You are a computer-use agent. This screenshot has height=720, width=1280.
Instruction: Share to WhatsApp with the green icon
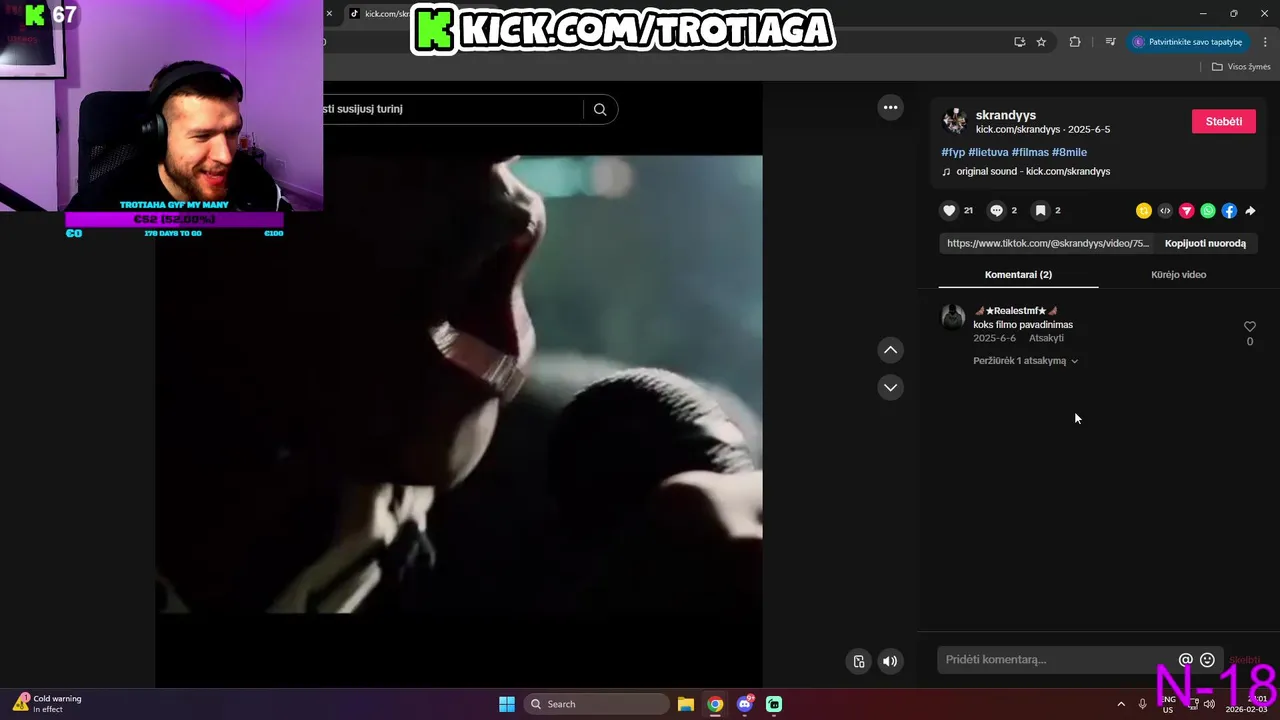pyautogui.click(x=1208, y=211)
